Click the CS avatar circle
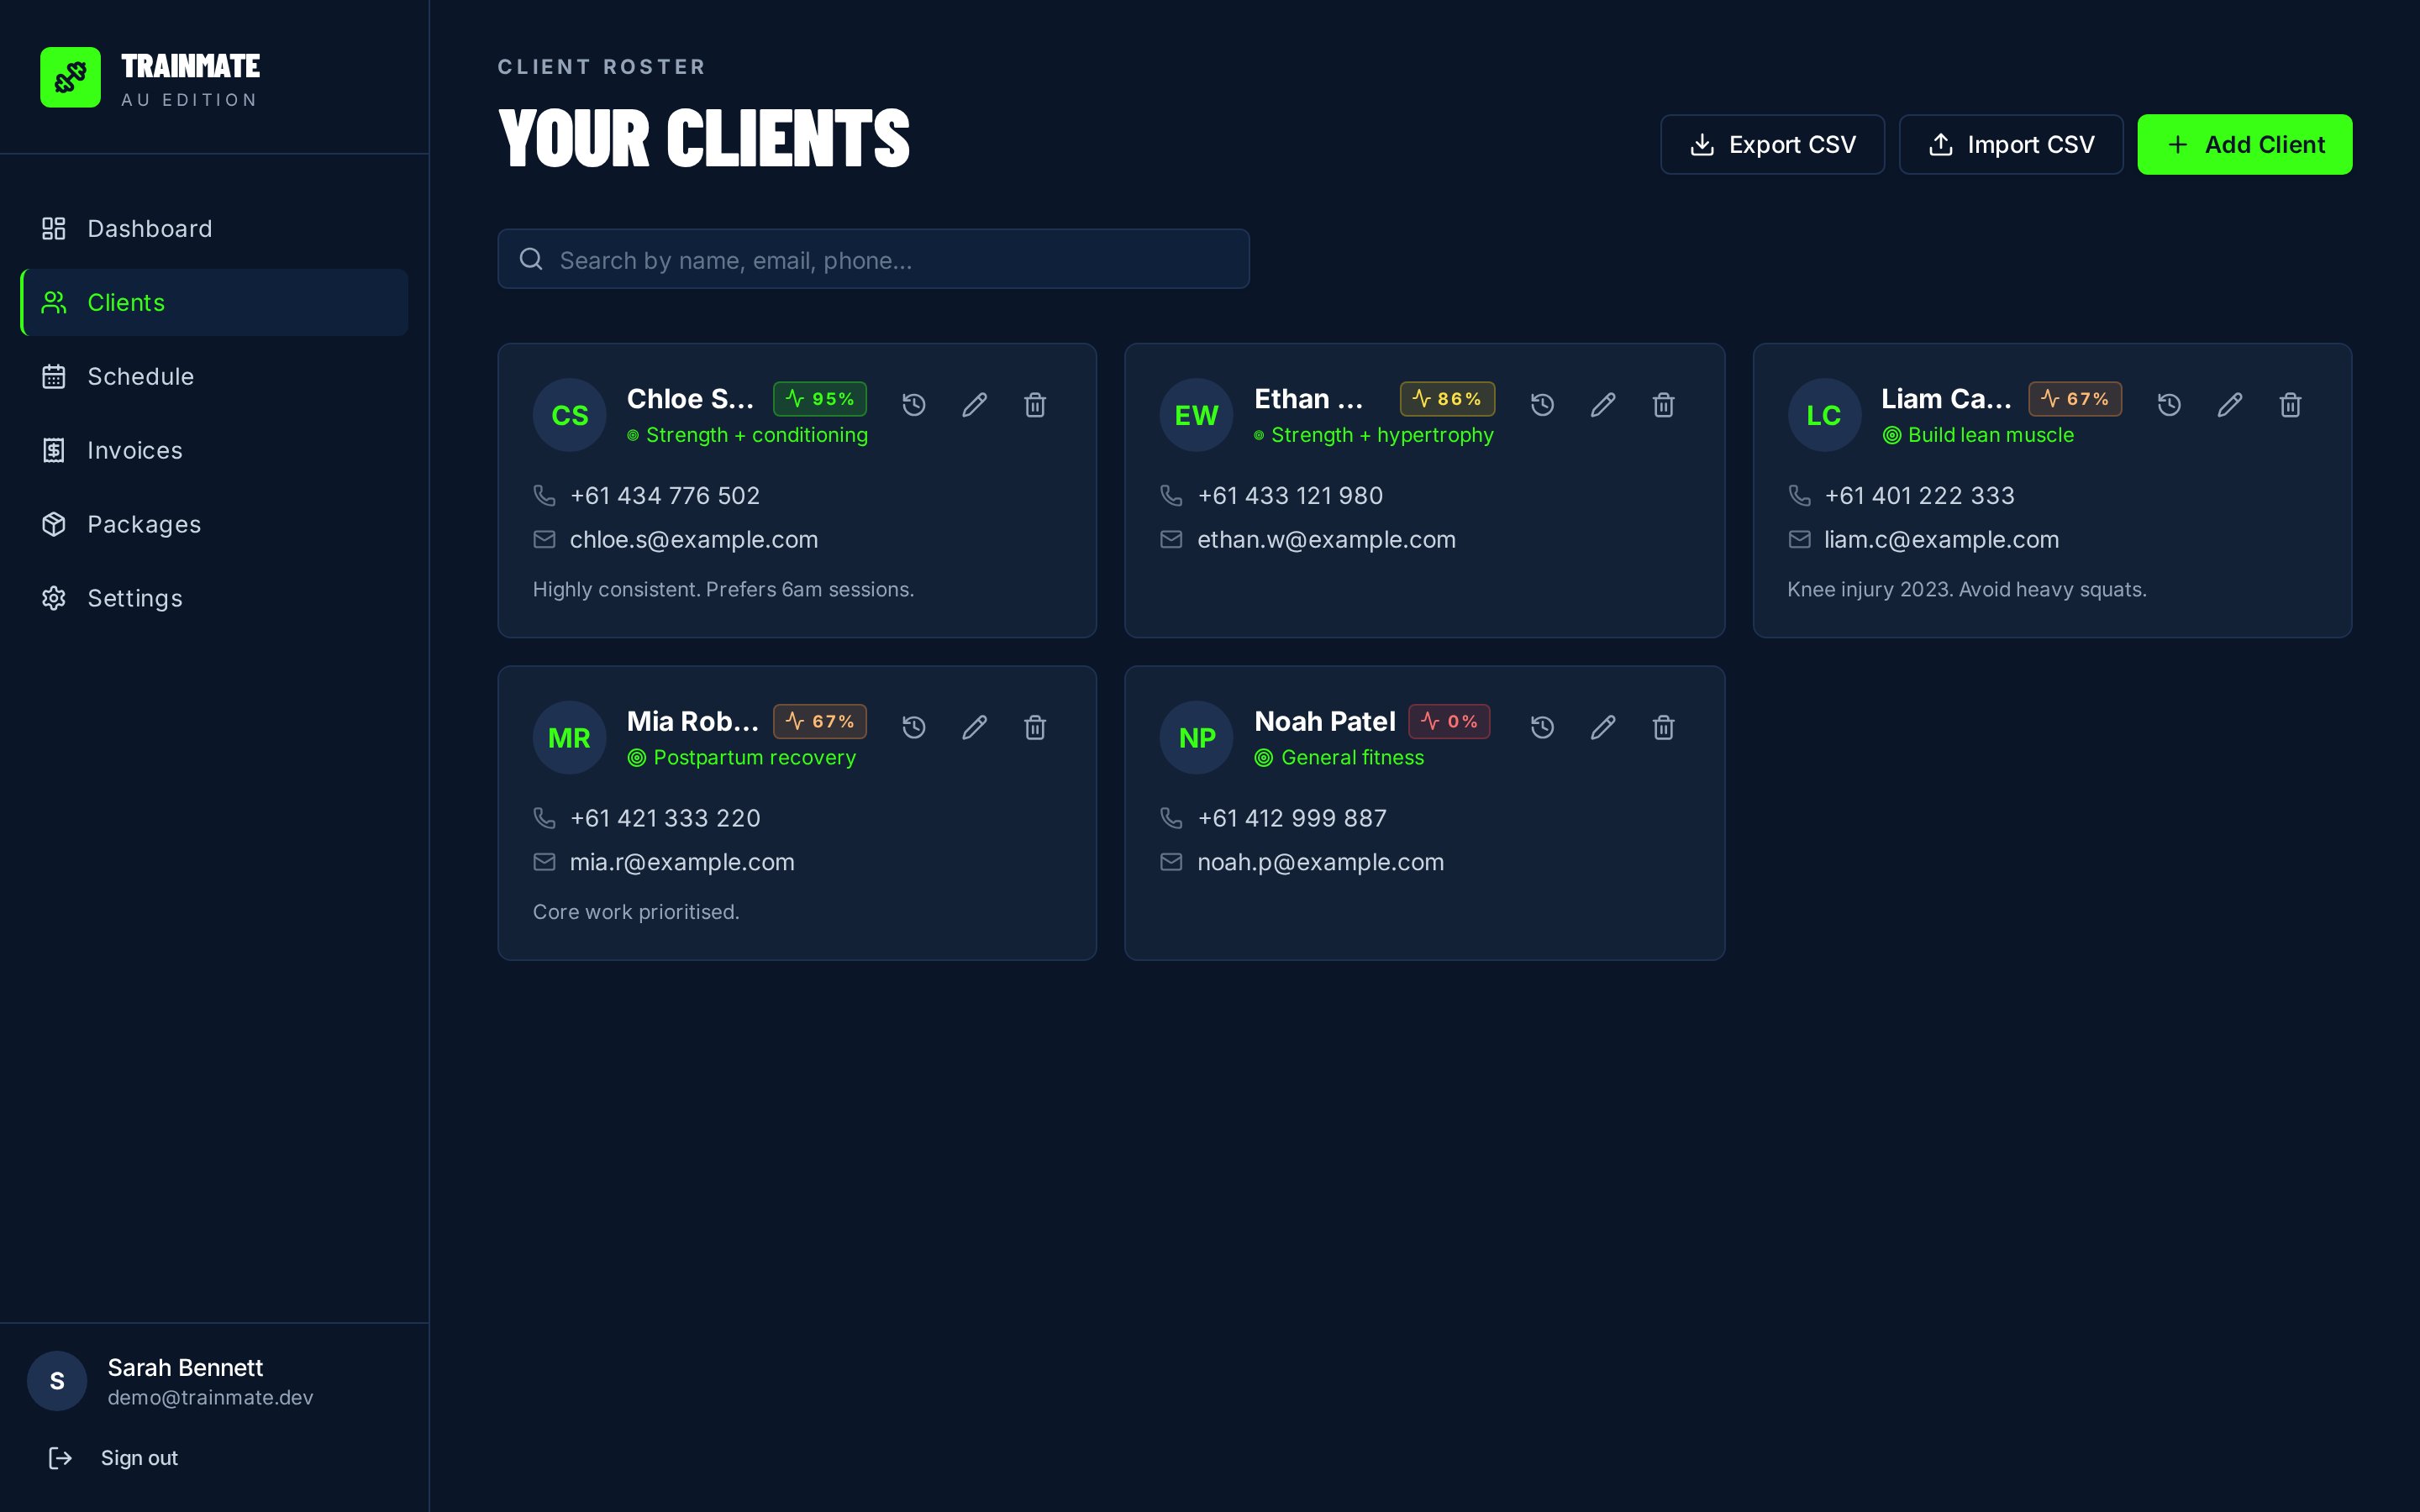The image size is (2420, 1512). (569, 415)
